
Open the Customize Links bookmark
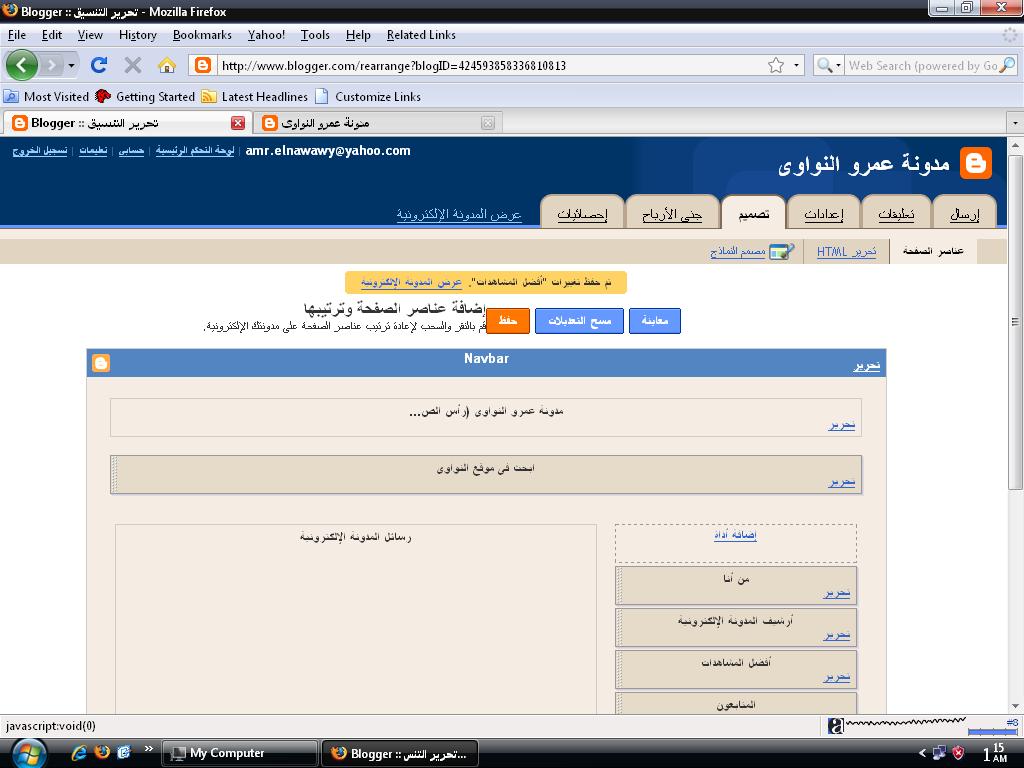coord(368,97)
